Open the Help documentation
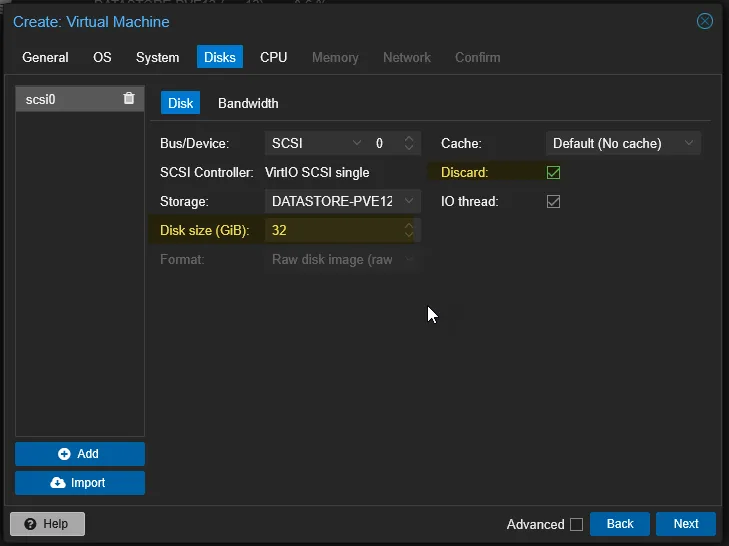The image size is (729, 546). coord(47,524)
